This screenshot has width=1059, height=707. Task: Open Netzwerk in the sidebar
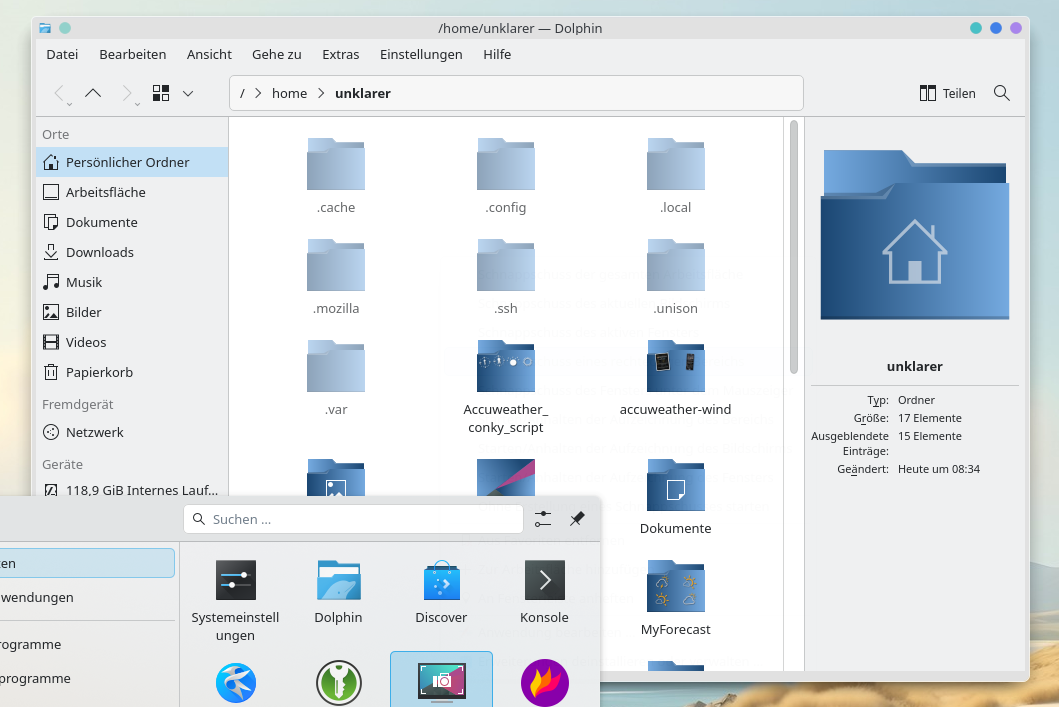point(132,432)
